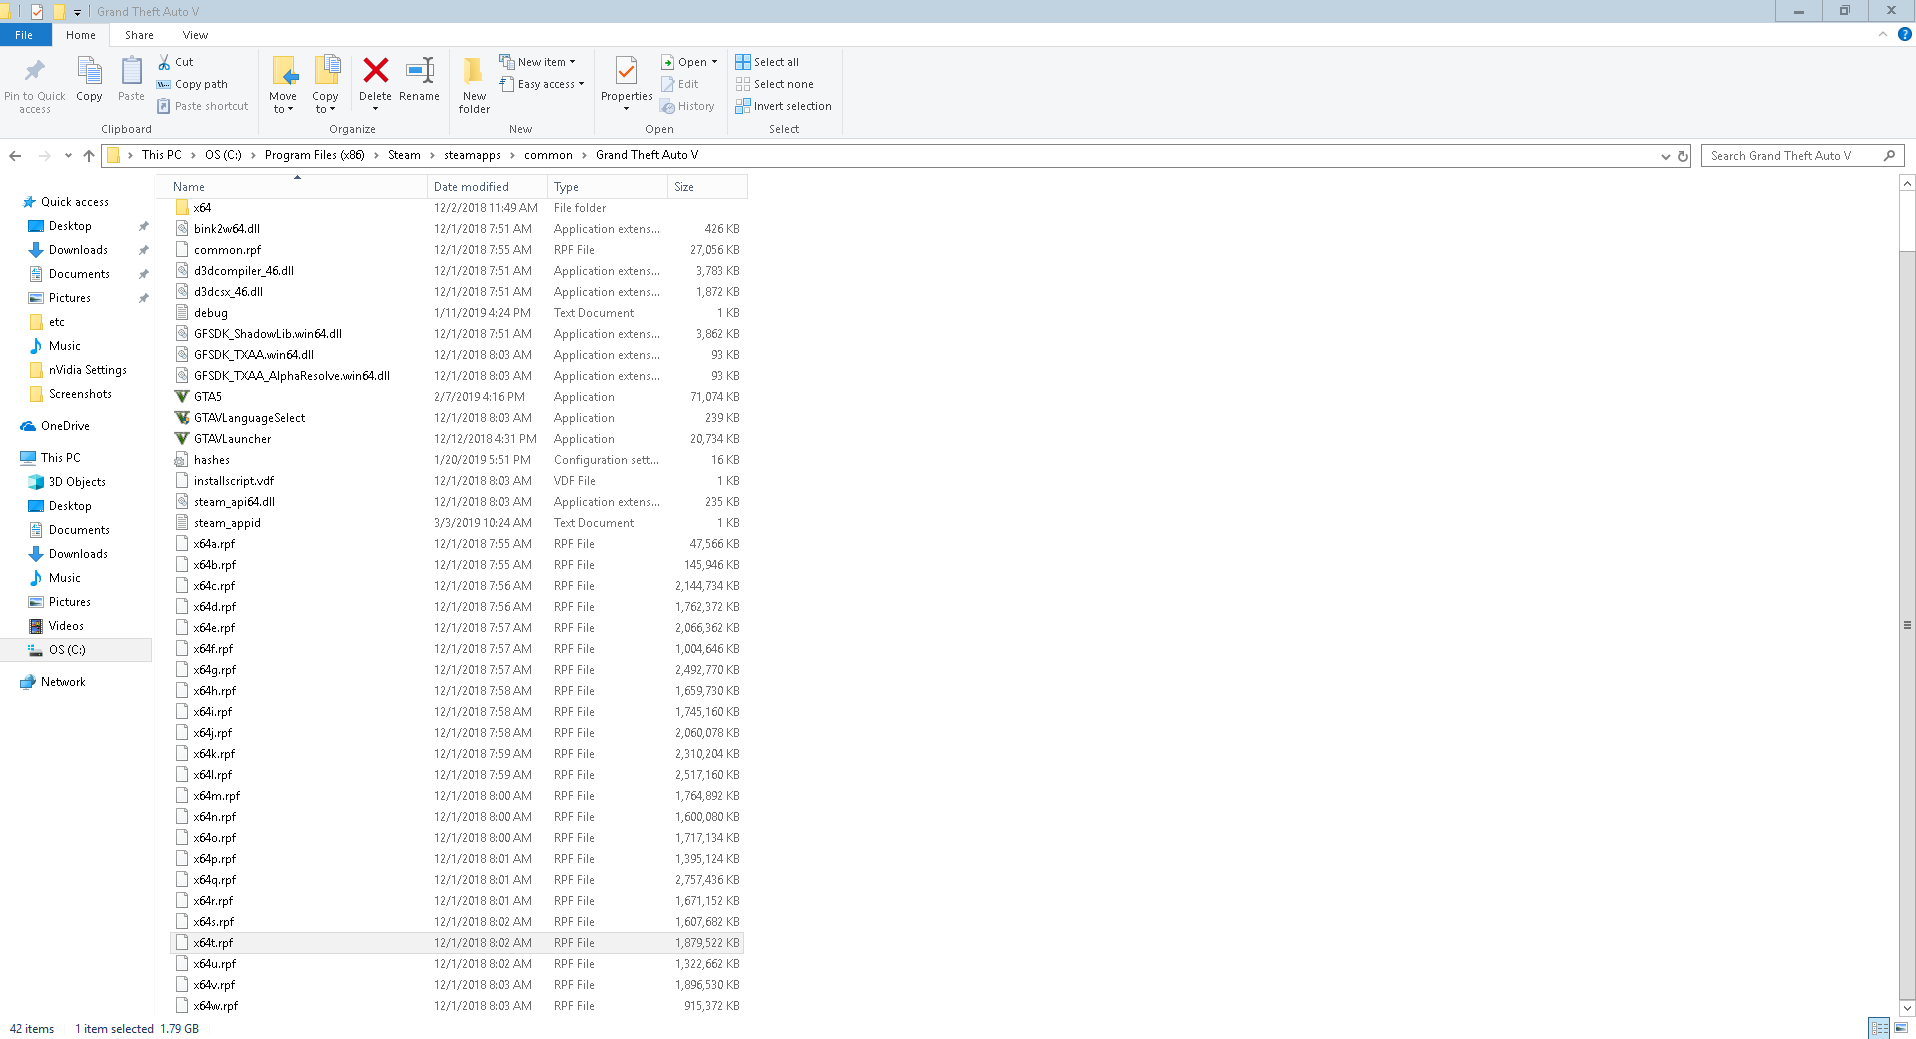Sort by the Type column header
This screenshot has width=1916, height=1039.
[607, 187]
